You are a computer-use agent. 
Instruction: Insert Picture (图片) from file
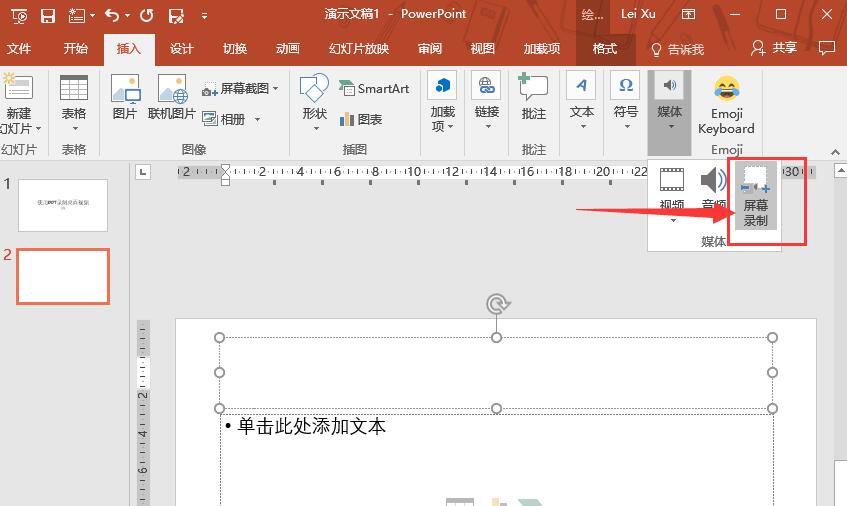point(125,96)
